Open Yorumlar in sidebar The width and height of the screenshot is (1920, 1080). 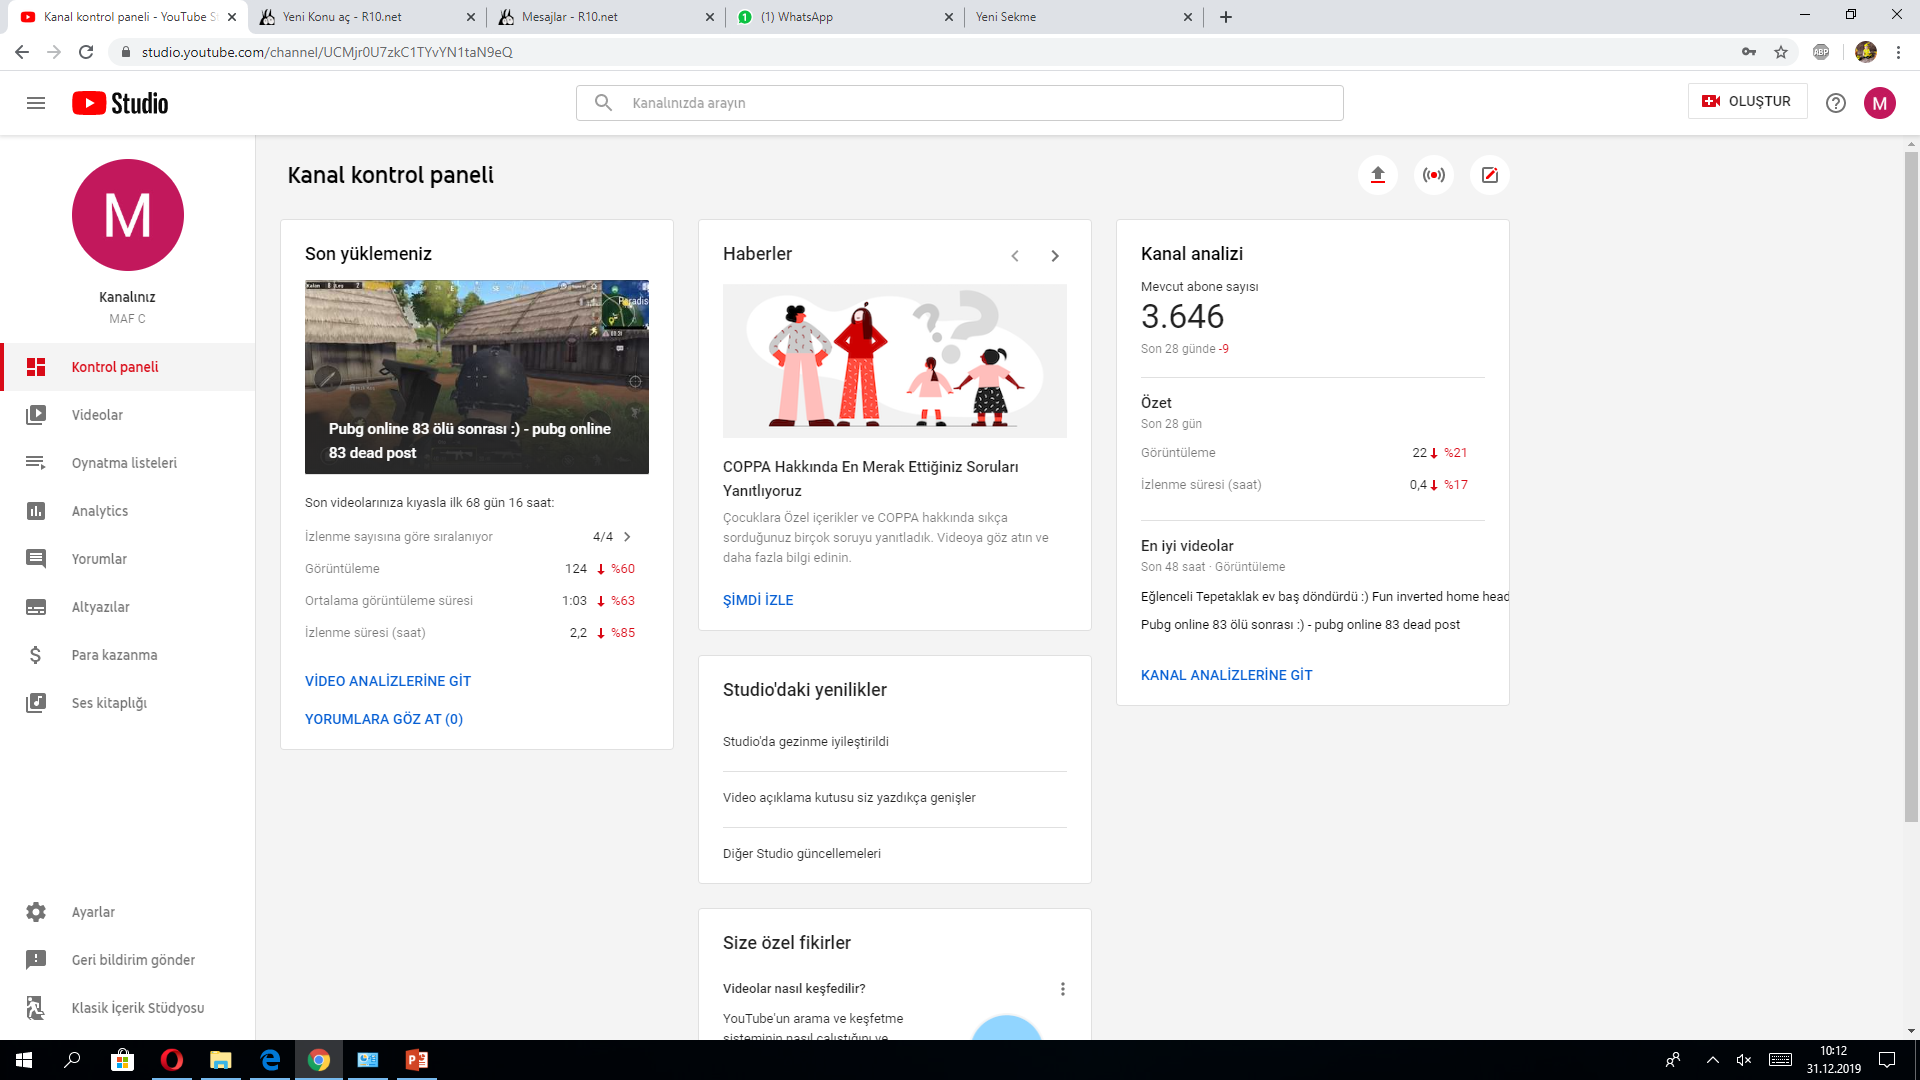click(128, 559)
